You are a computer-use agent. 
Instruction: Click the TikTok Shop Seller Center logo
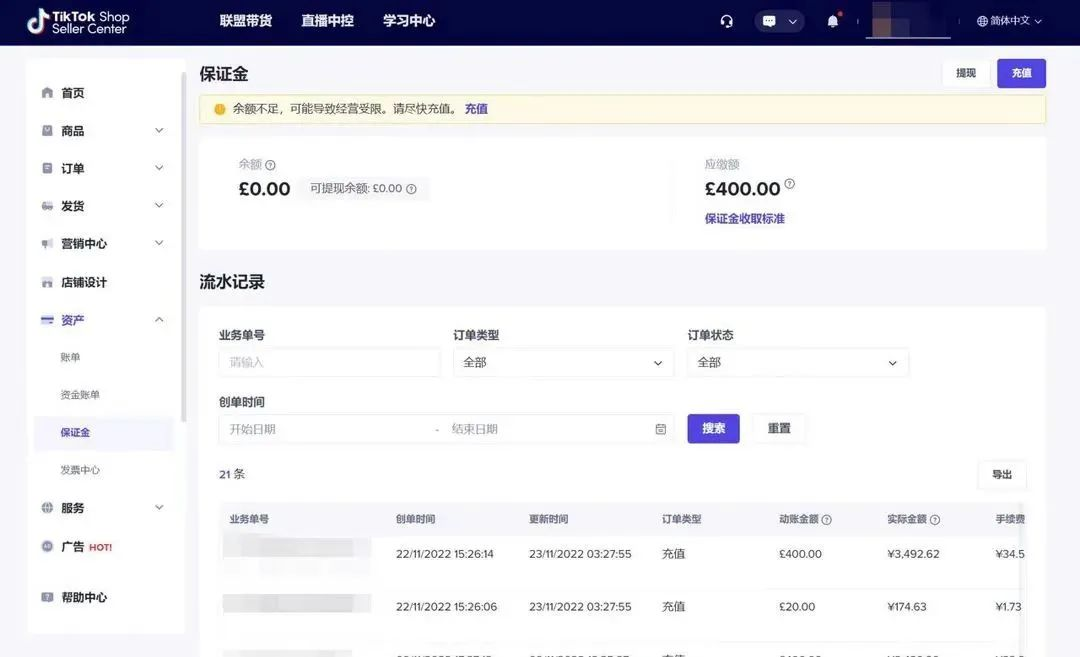tap(78, 21)
